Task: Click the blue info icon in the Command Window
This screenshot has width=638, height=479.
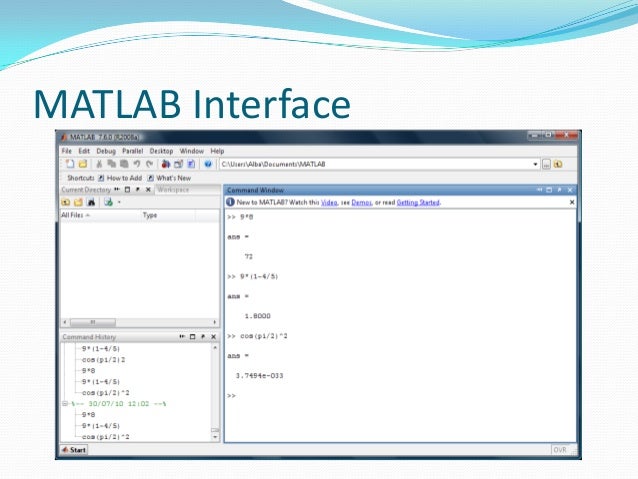Action: point(230,202)
